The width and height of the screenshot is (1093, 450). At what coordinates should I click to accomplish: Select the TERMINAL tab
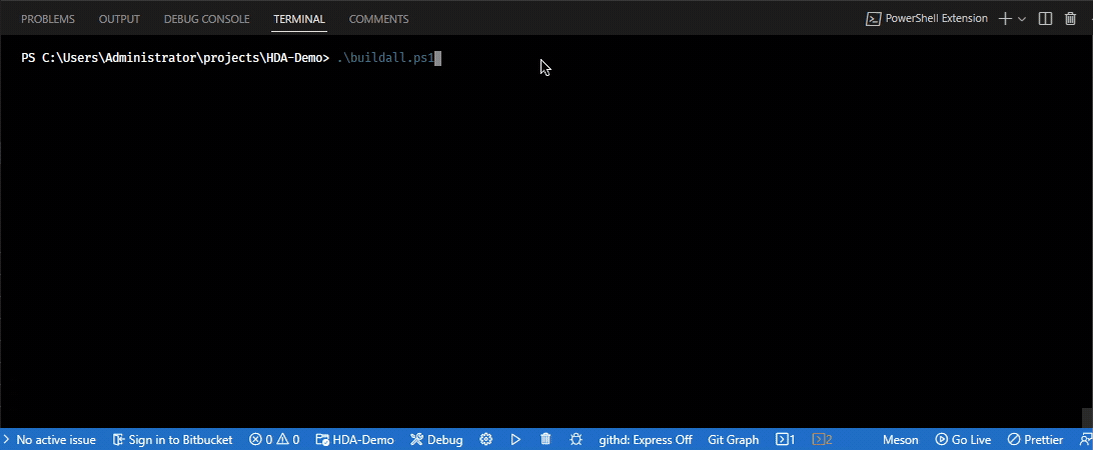(299, 19)
